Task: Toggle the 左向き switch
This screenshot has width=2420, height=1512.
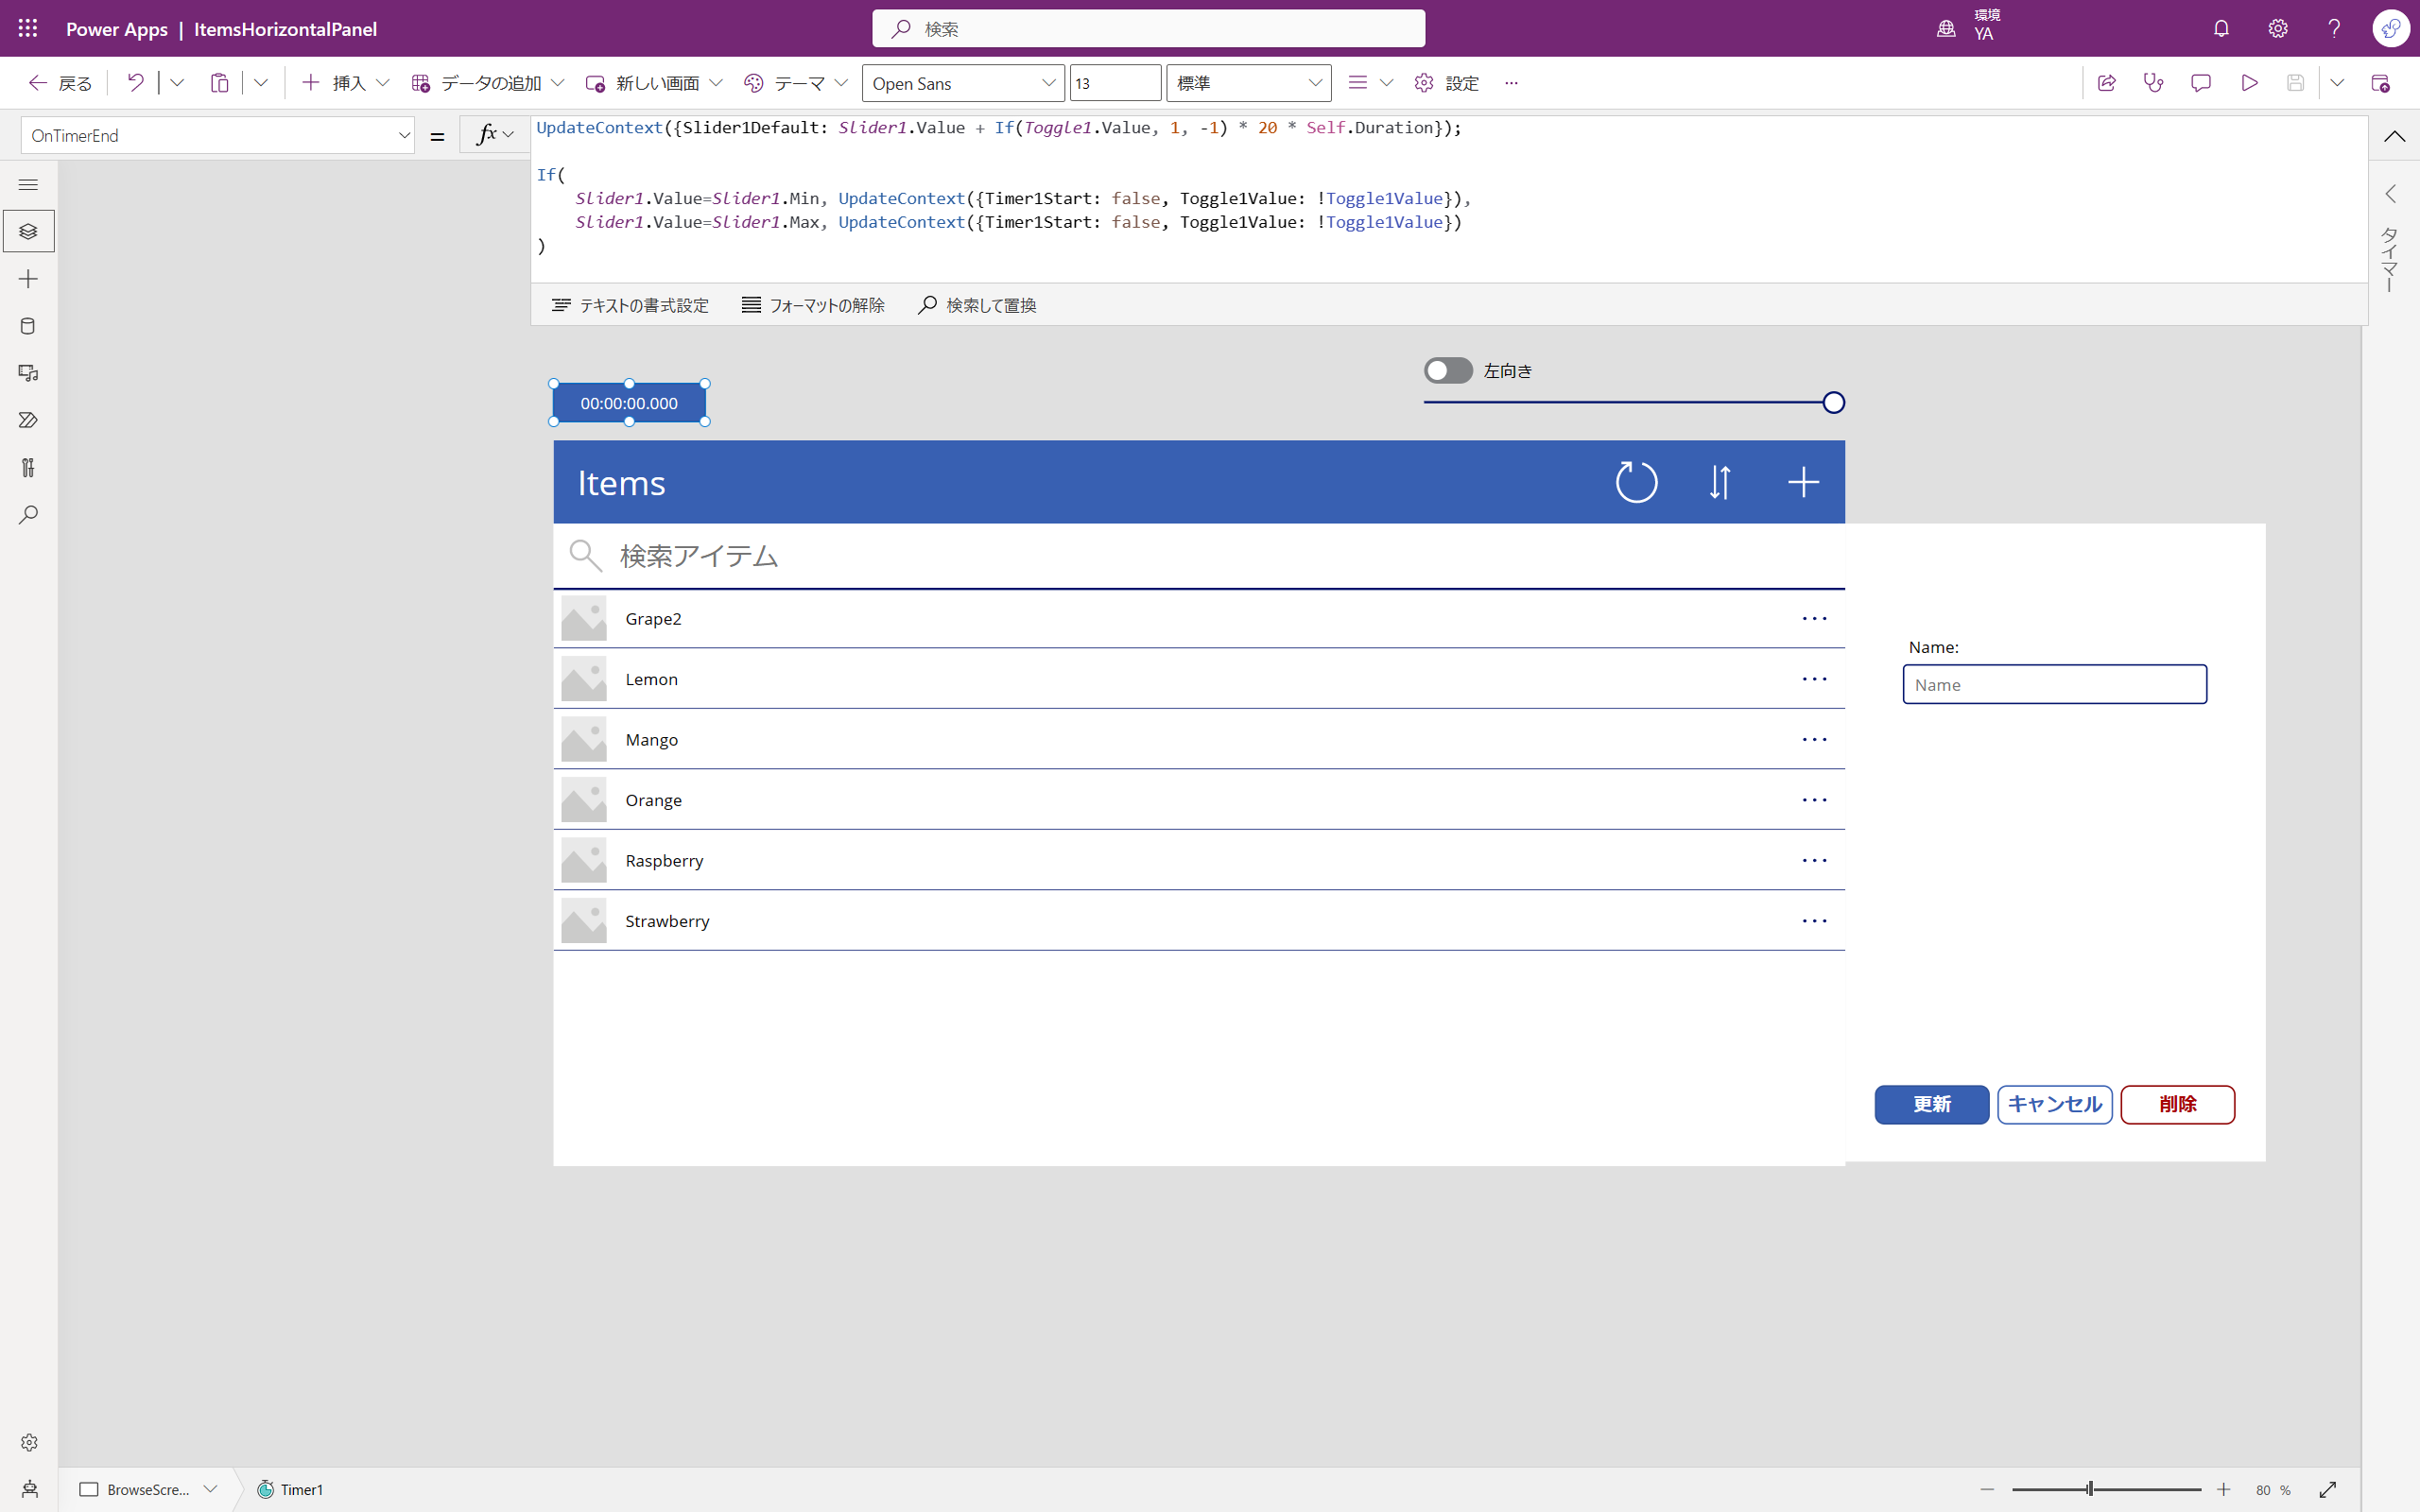Action: 1448,371
